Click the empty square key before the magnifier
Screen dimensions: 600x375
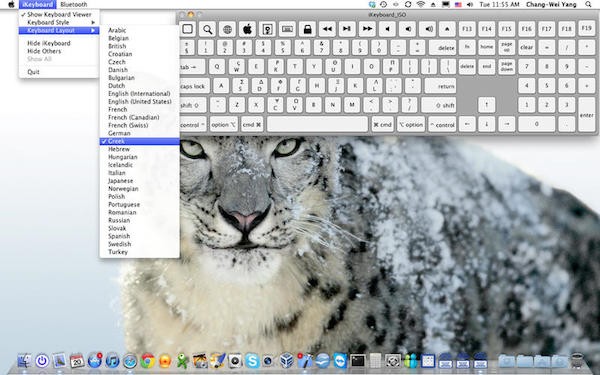coord(188,29)
